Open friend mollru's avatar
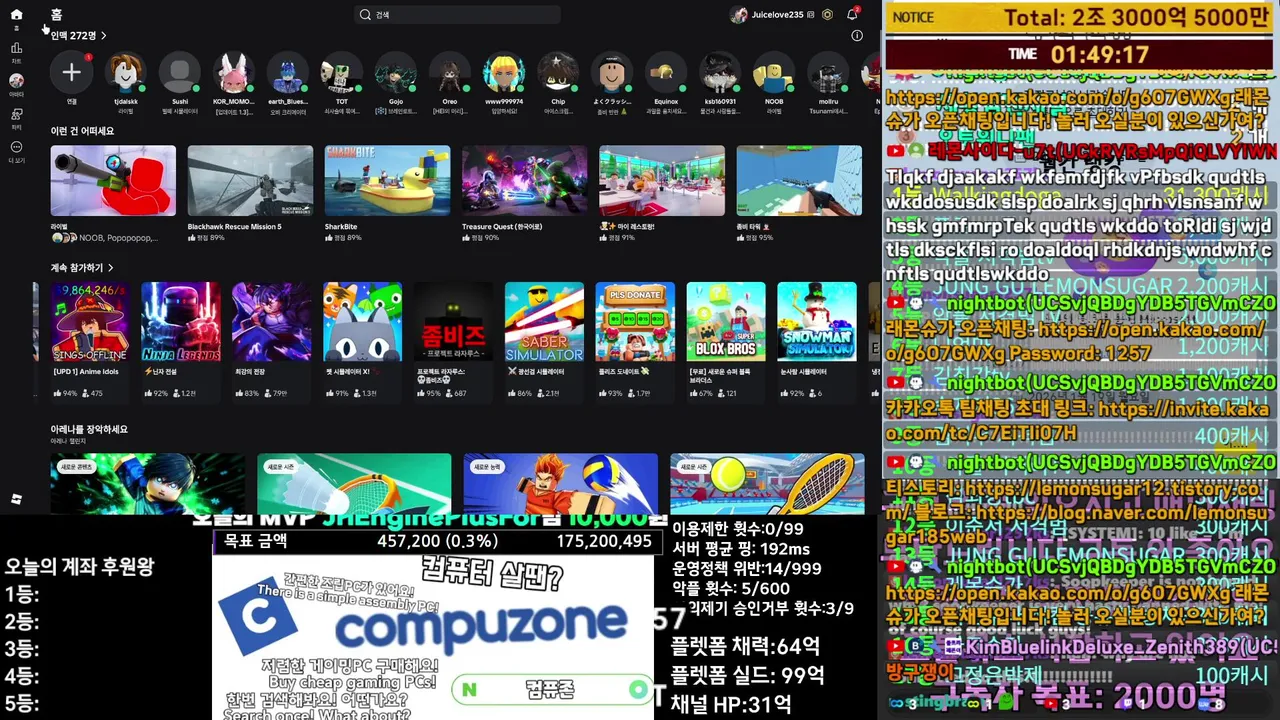The width and height of the screenshot is (1280, 720). [x=828, y=72]
